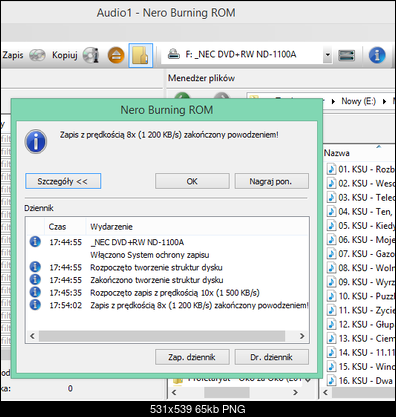The height and width of the screenshot is (417, 396).
Task: Click the info icon of 17:45:35 log row
Action: click(35, 292)
